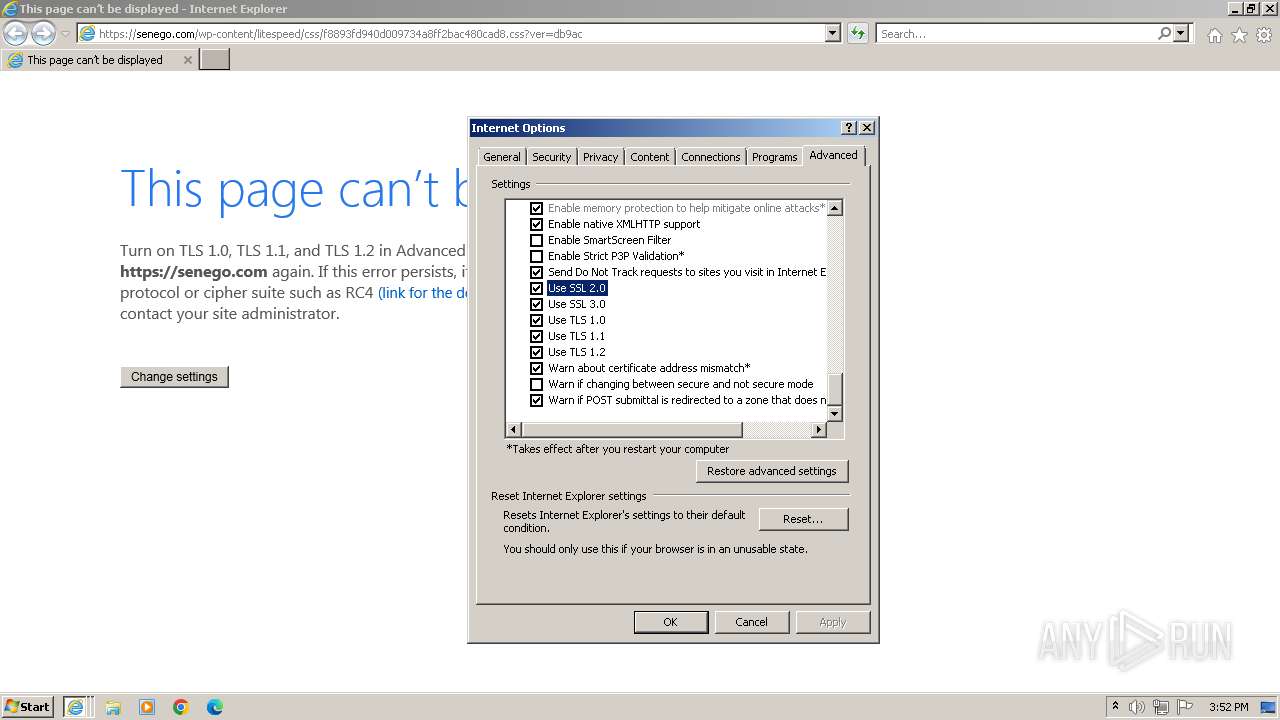Image resolution: width=1280 pixels, height=720 pixels.
Task: Switch to the Security tab
Action: [x=551, y=157]
